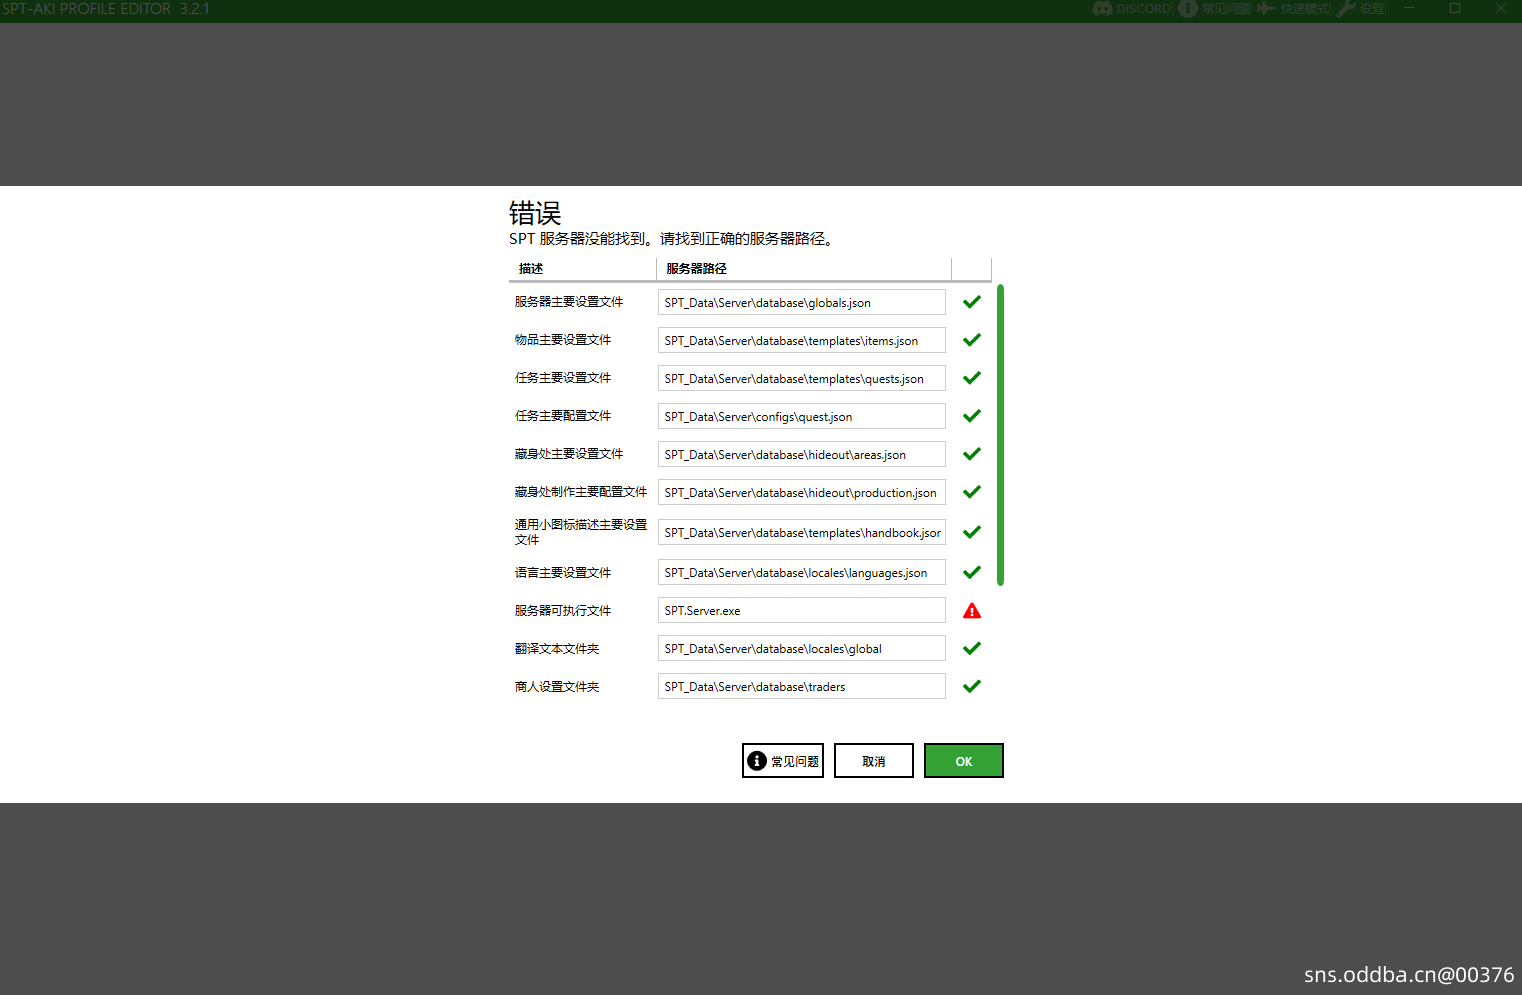Click the checkmark next to database\traders path

pyautogui.click(x=972, y=686)
